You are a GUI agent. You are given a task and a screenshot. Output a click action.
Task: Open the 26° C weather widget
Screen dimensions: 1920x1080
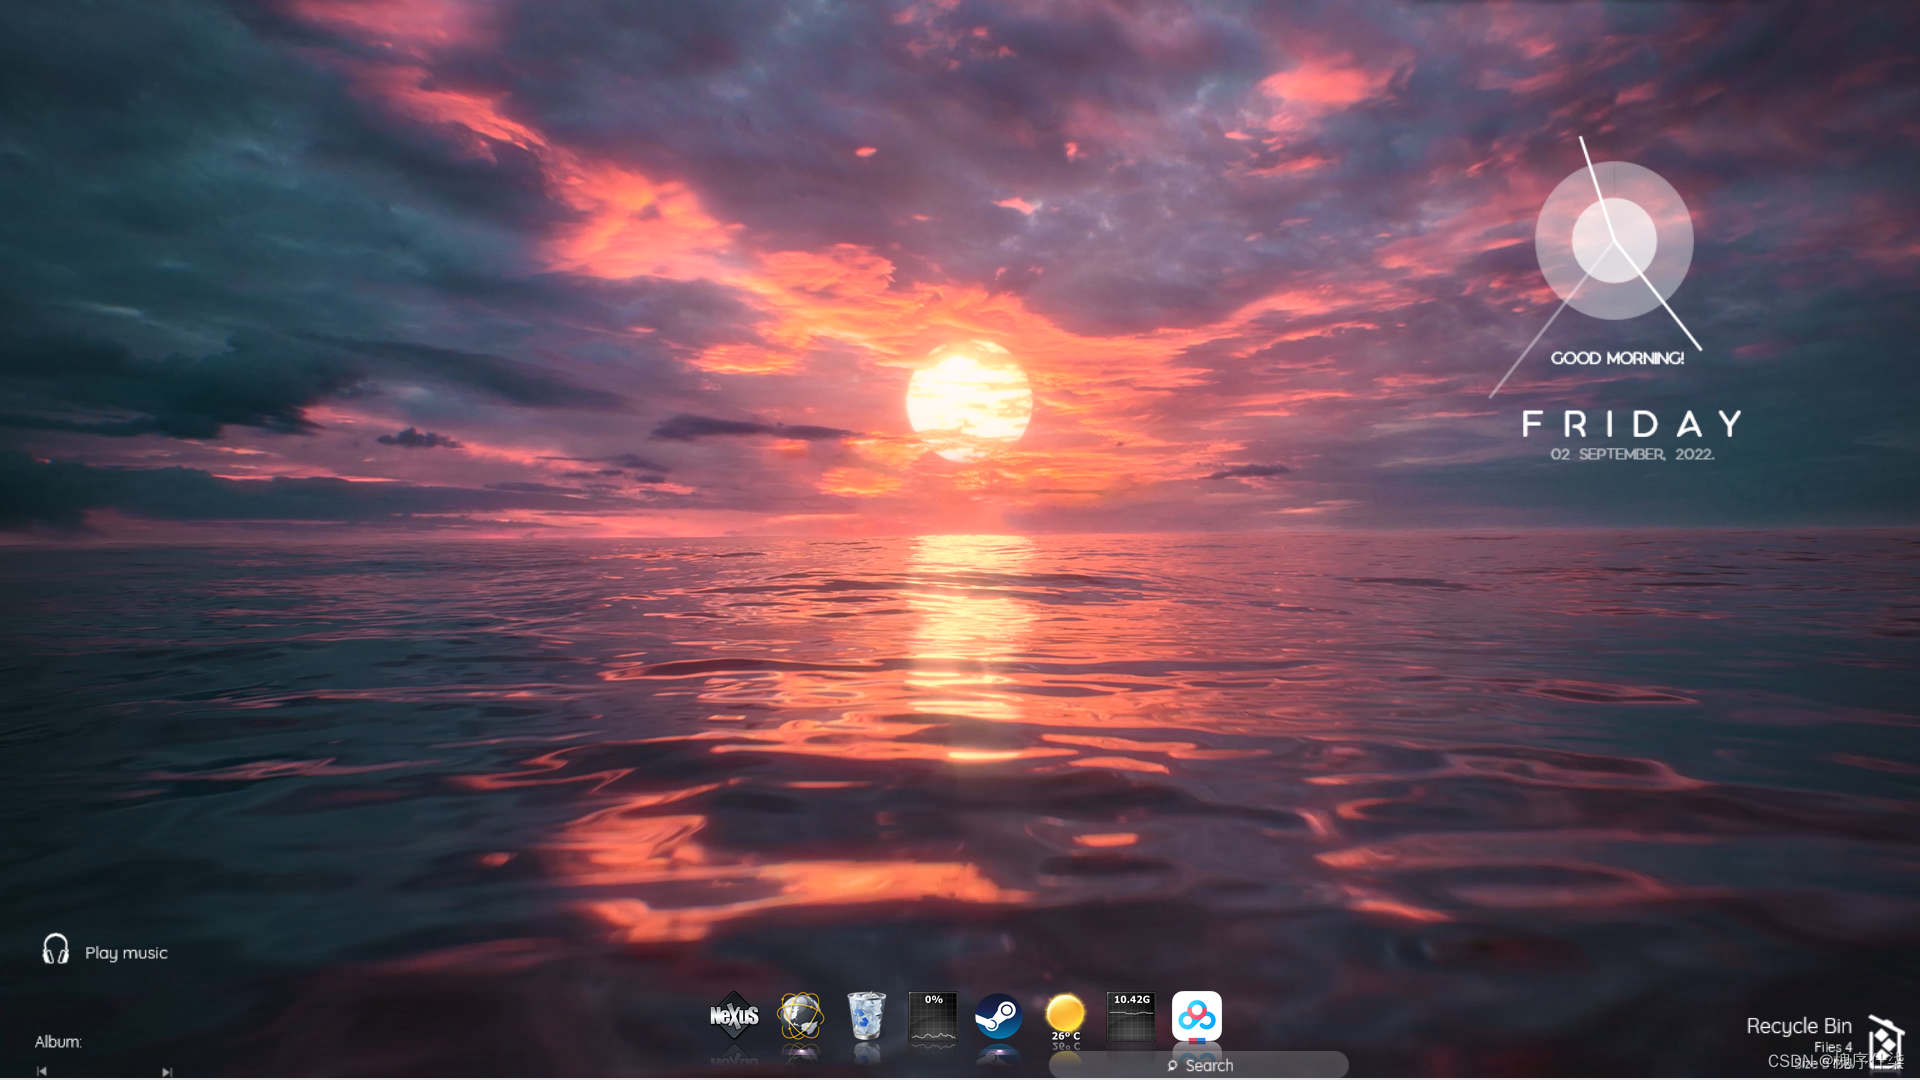tap(1064, 1014)
